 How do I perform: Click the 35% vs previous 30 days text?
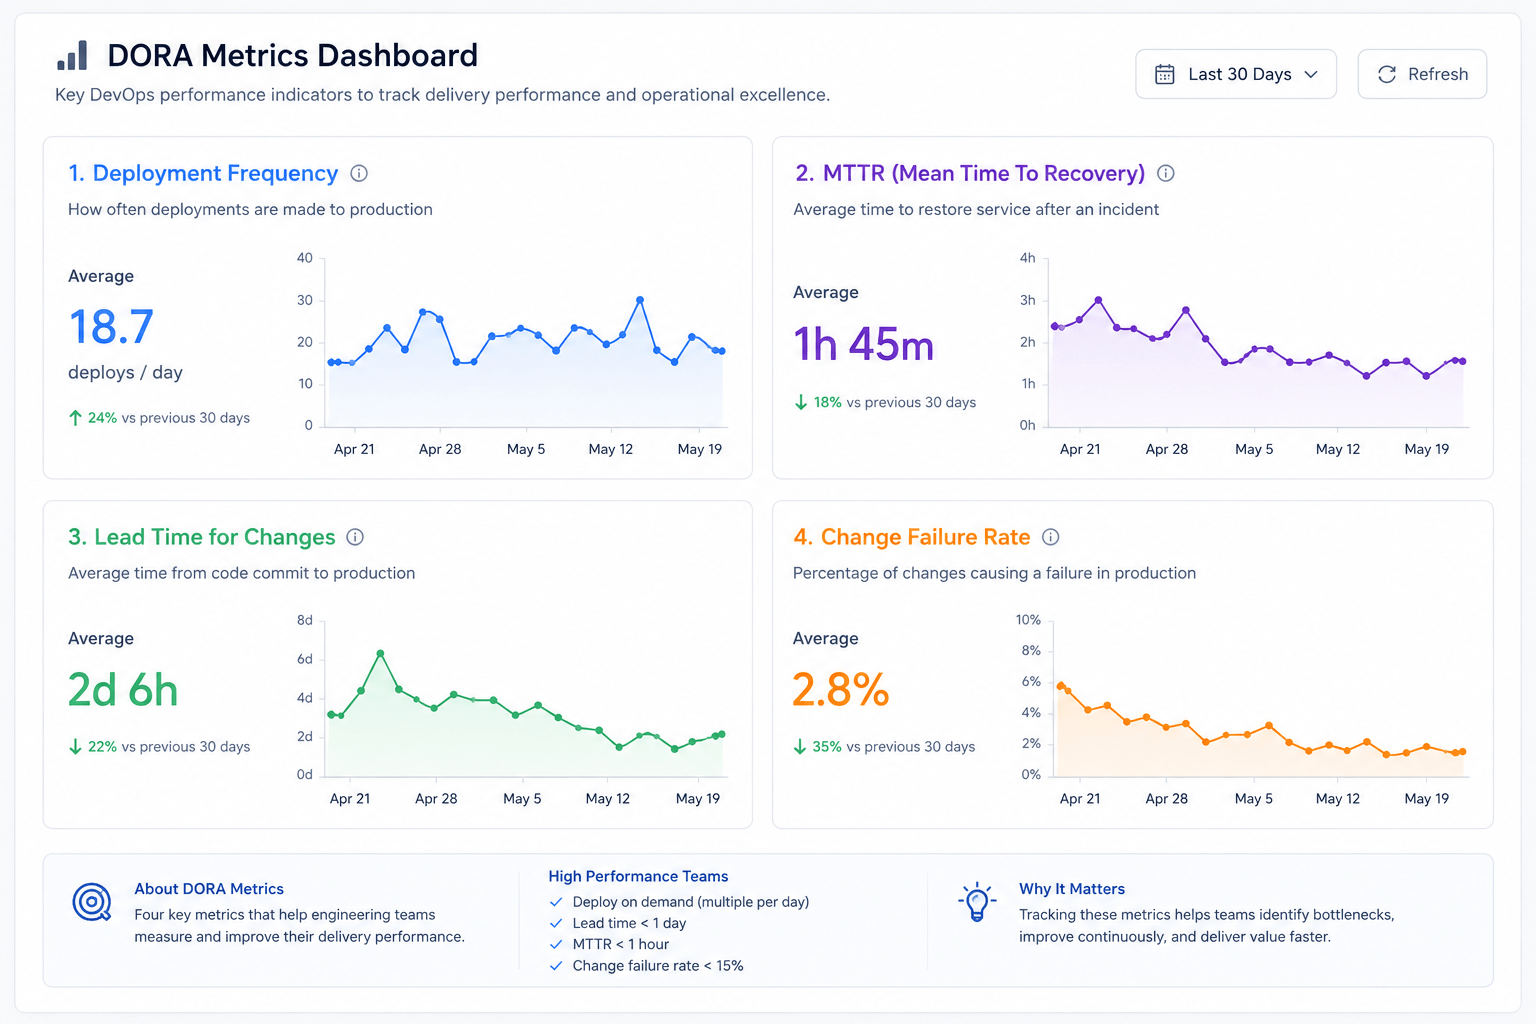pos(894,747)
